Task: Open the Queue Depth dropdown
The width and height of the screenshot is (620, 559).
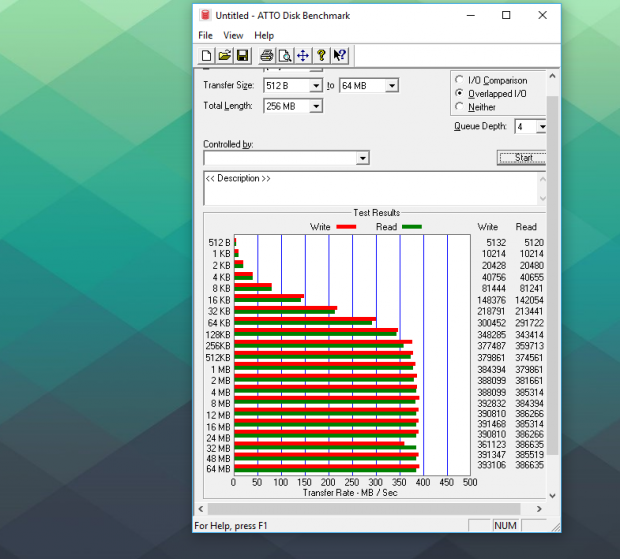Action: click(541, 127)
